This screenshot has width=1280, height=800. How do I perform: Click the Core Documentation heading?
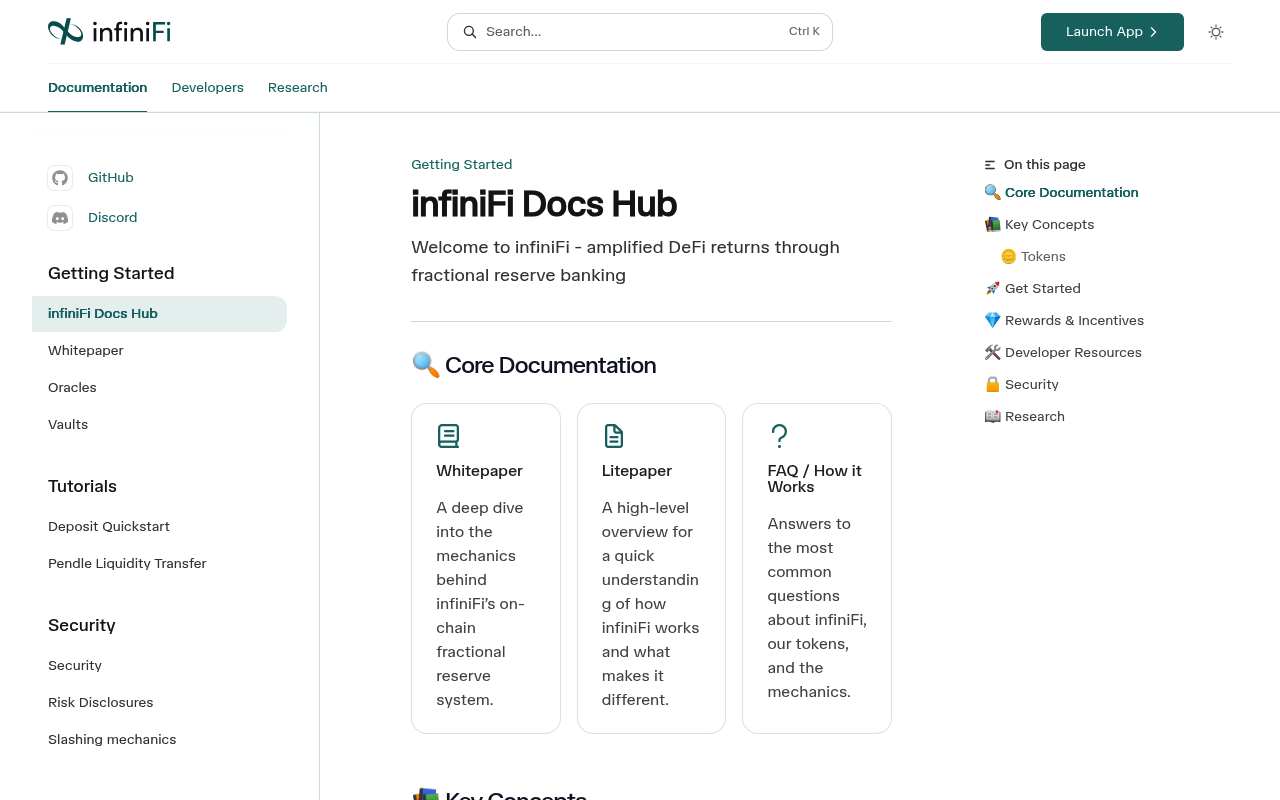(x=534, y=366)
